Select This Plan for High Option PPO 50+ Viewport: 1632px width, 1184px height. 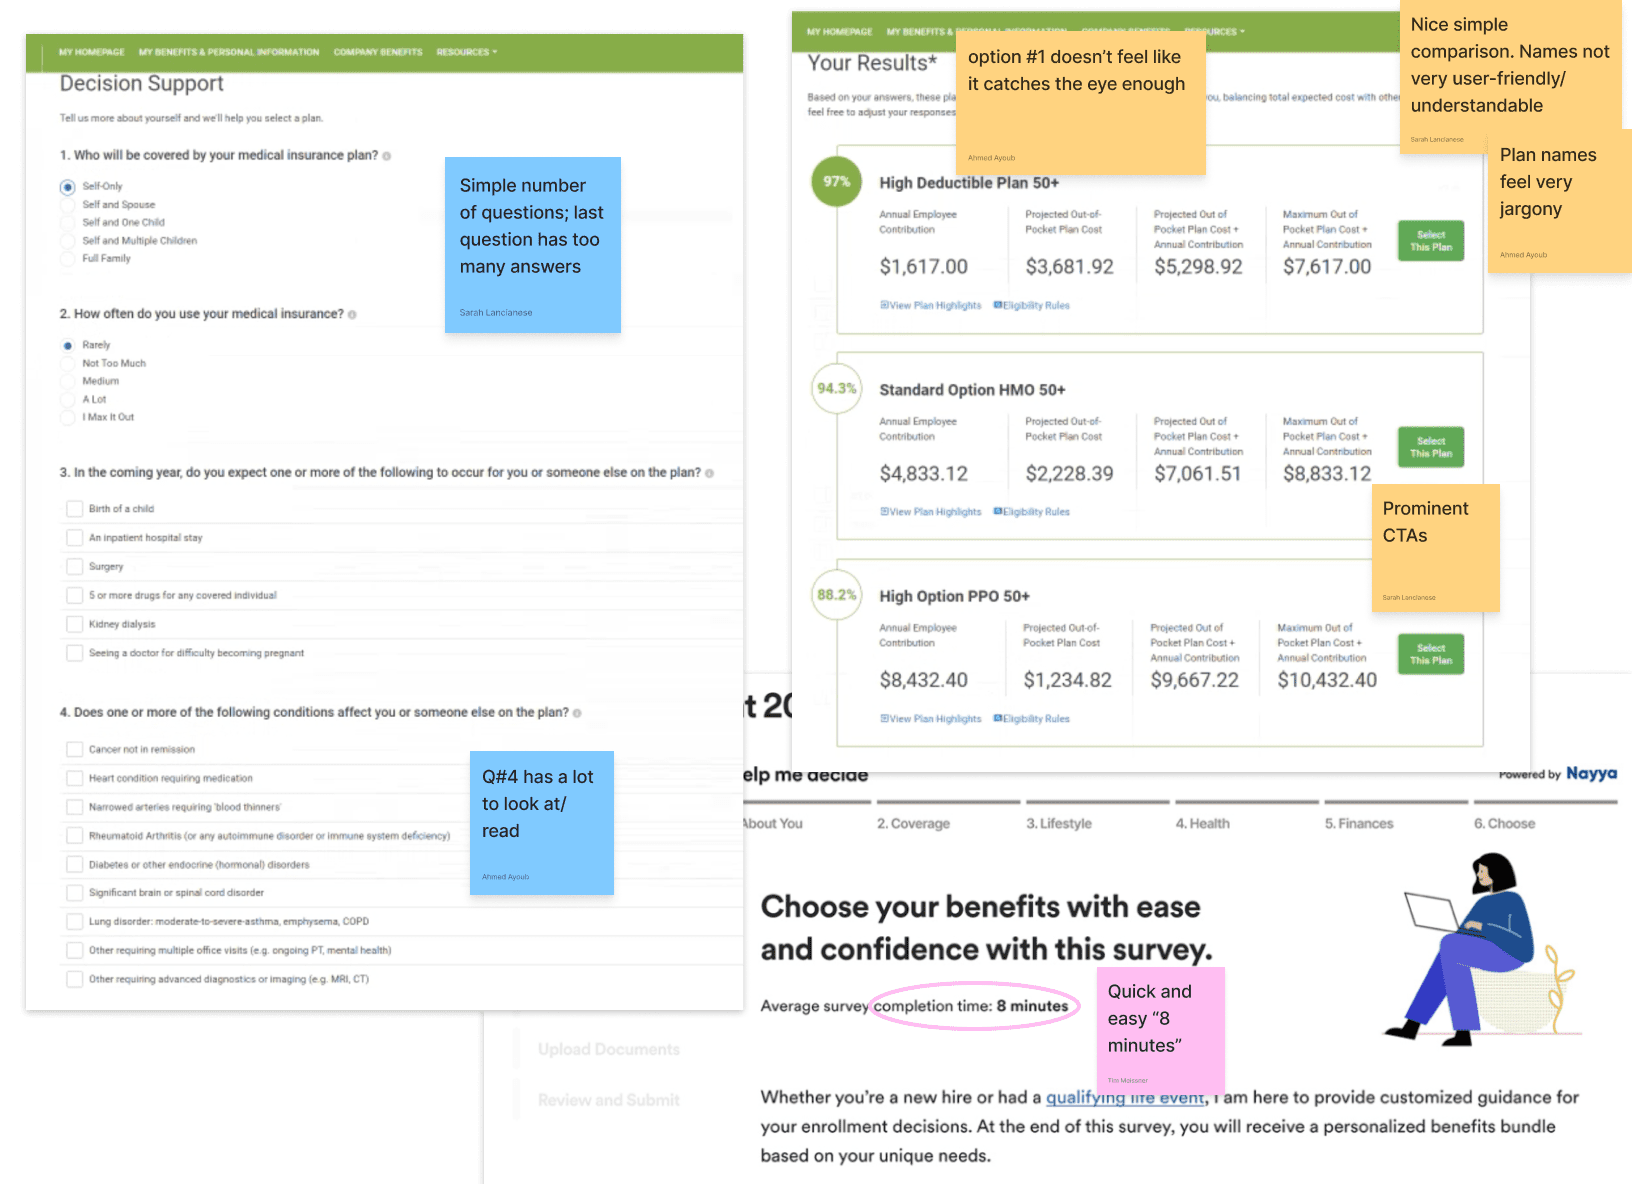point(1430,654)
